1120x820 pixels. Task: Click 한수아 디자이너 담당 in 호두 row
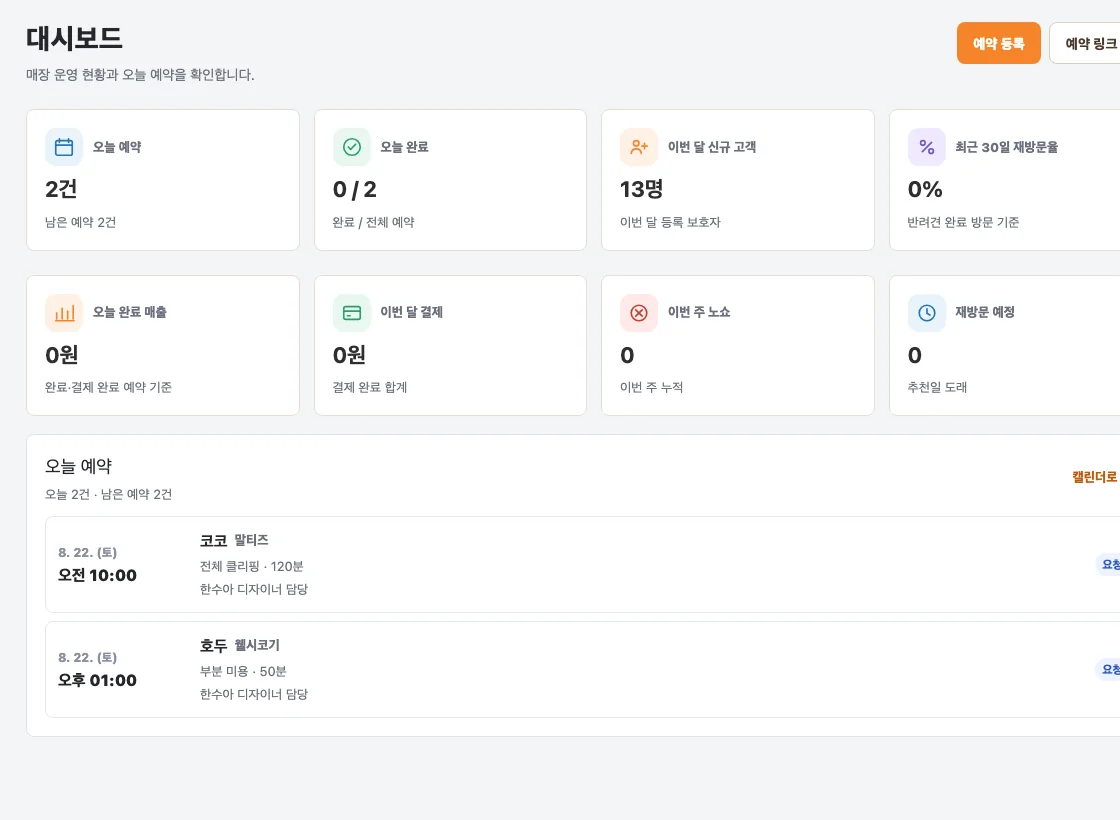254,694
